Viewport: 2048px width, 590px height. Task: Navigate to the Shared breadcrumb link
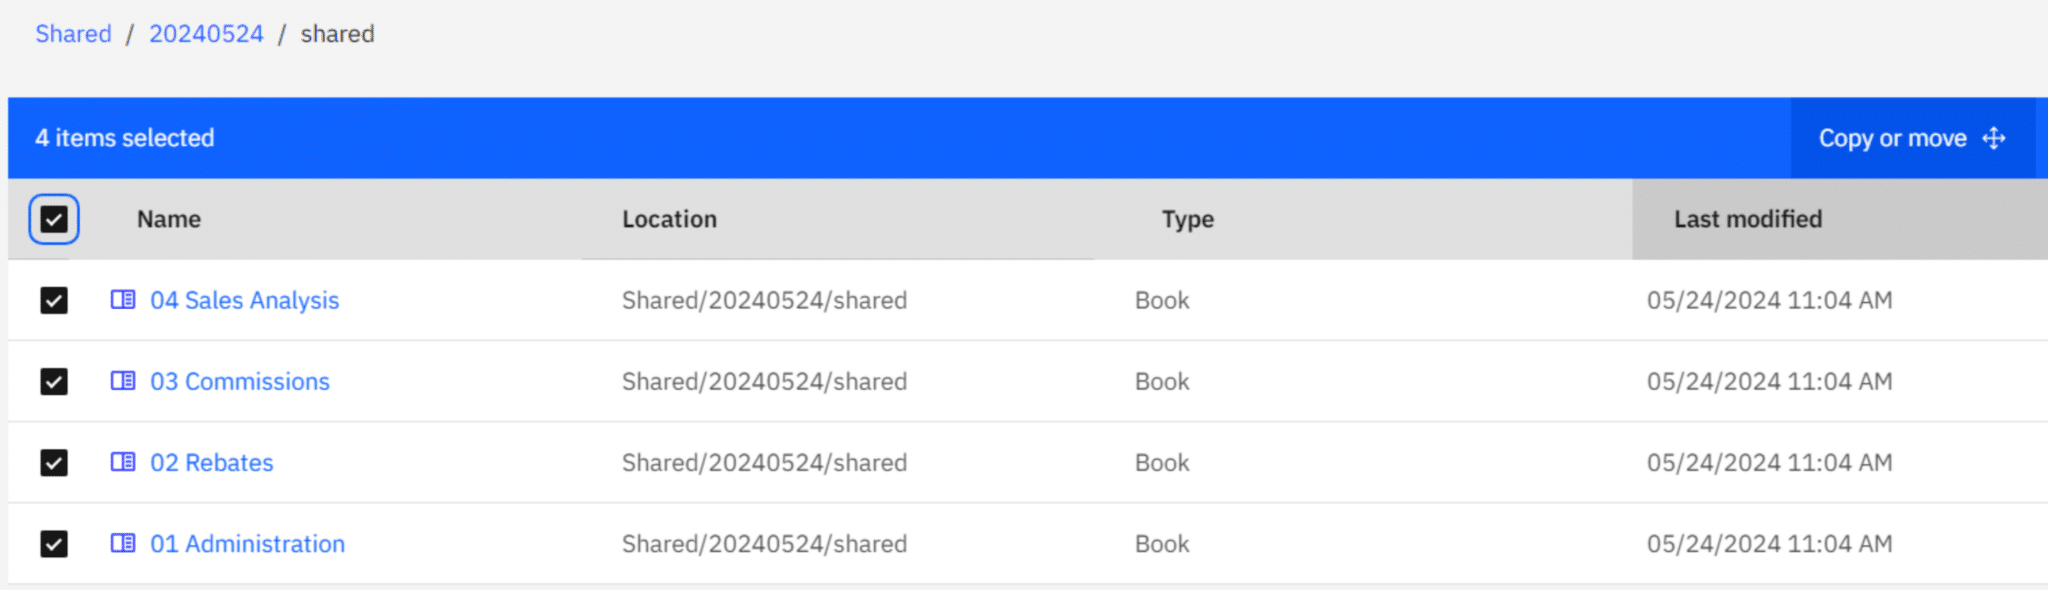point(72,33)
